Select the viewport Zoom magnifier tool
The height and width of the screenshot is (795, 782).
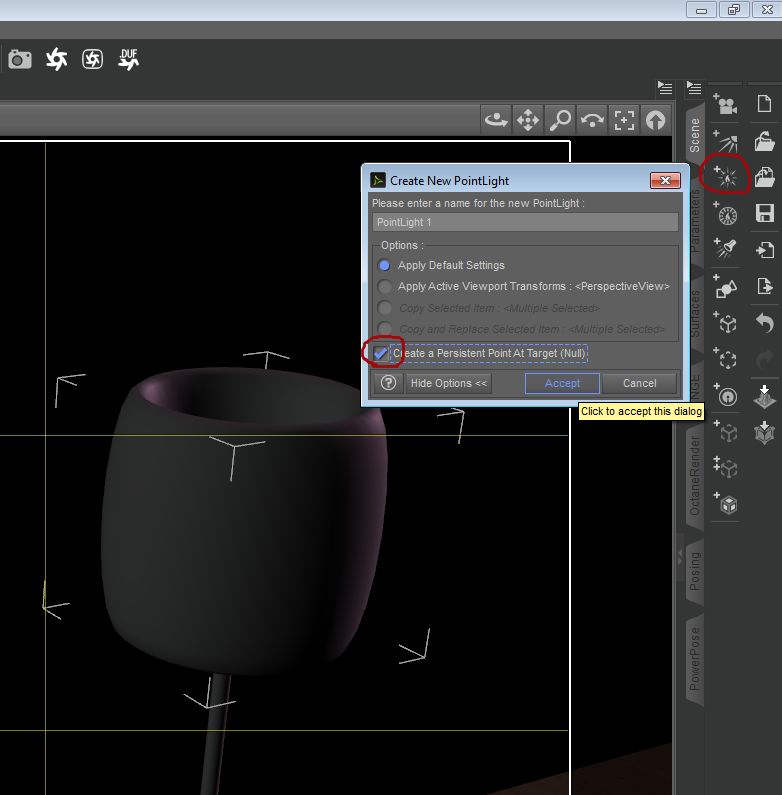tap(560, 121)
